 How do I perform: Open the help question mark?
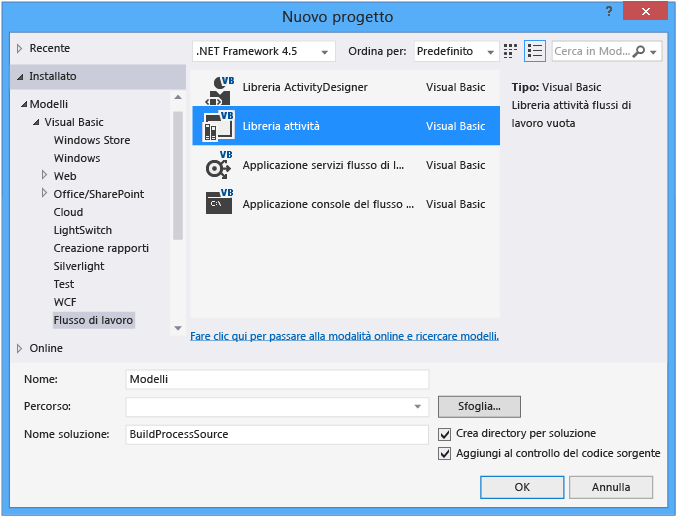[609, 11]
